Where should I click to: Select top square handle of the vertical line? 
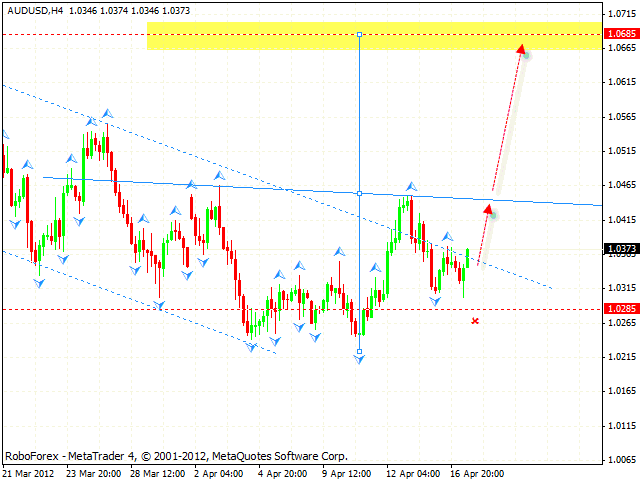359,34
